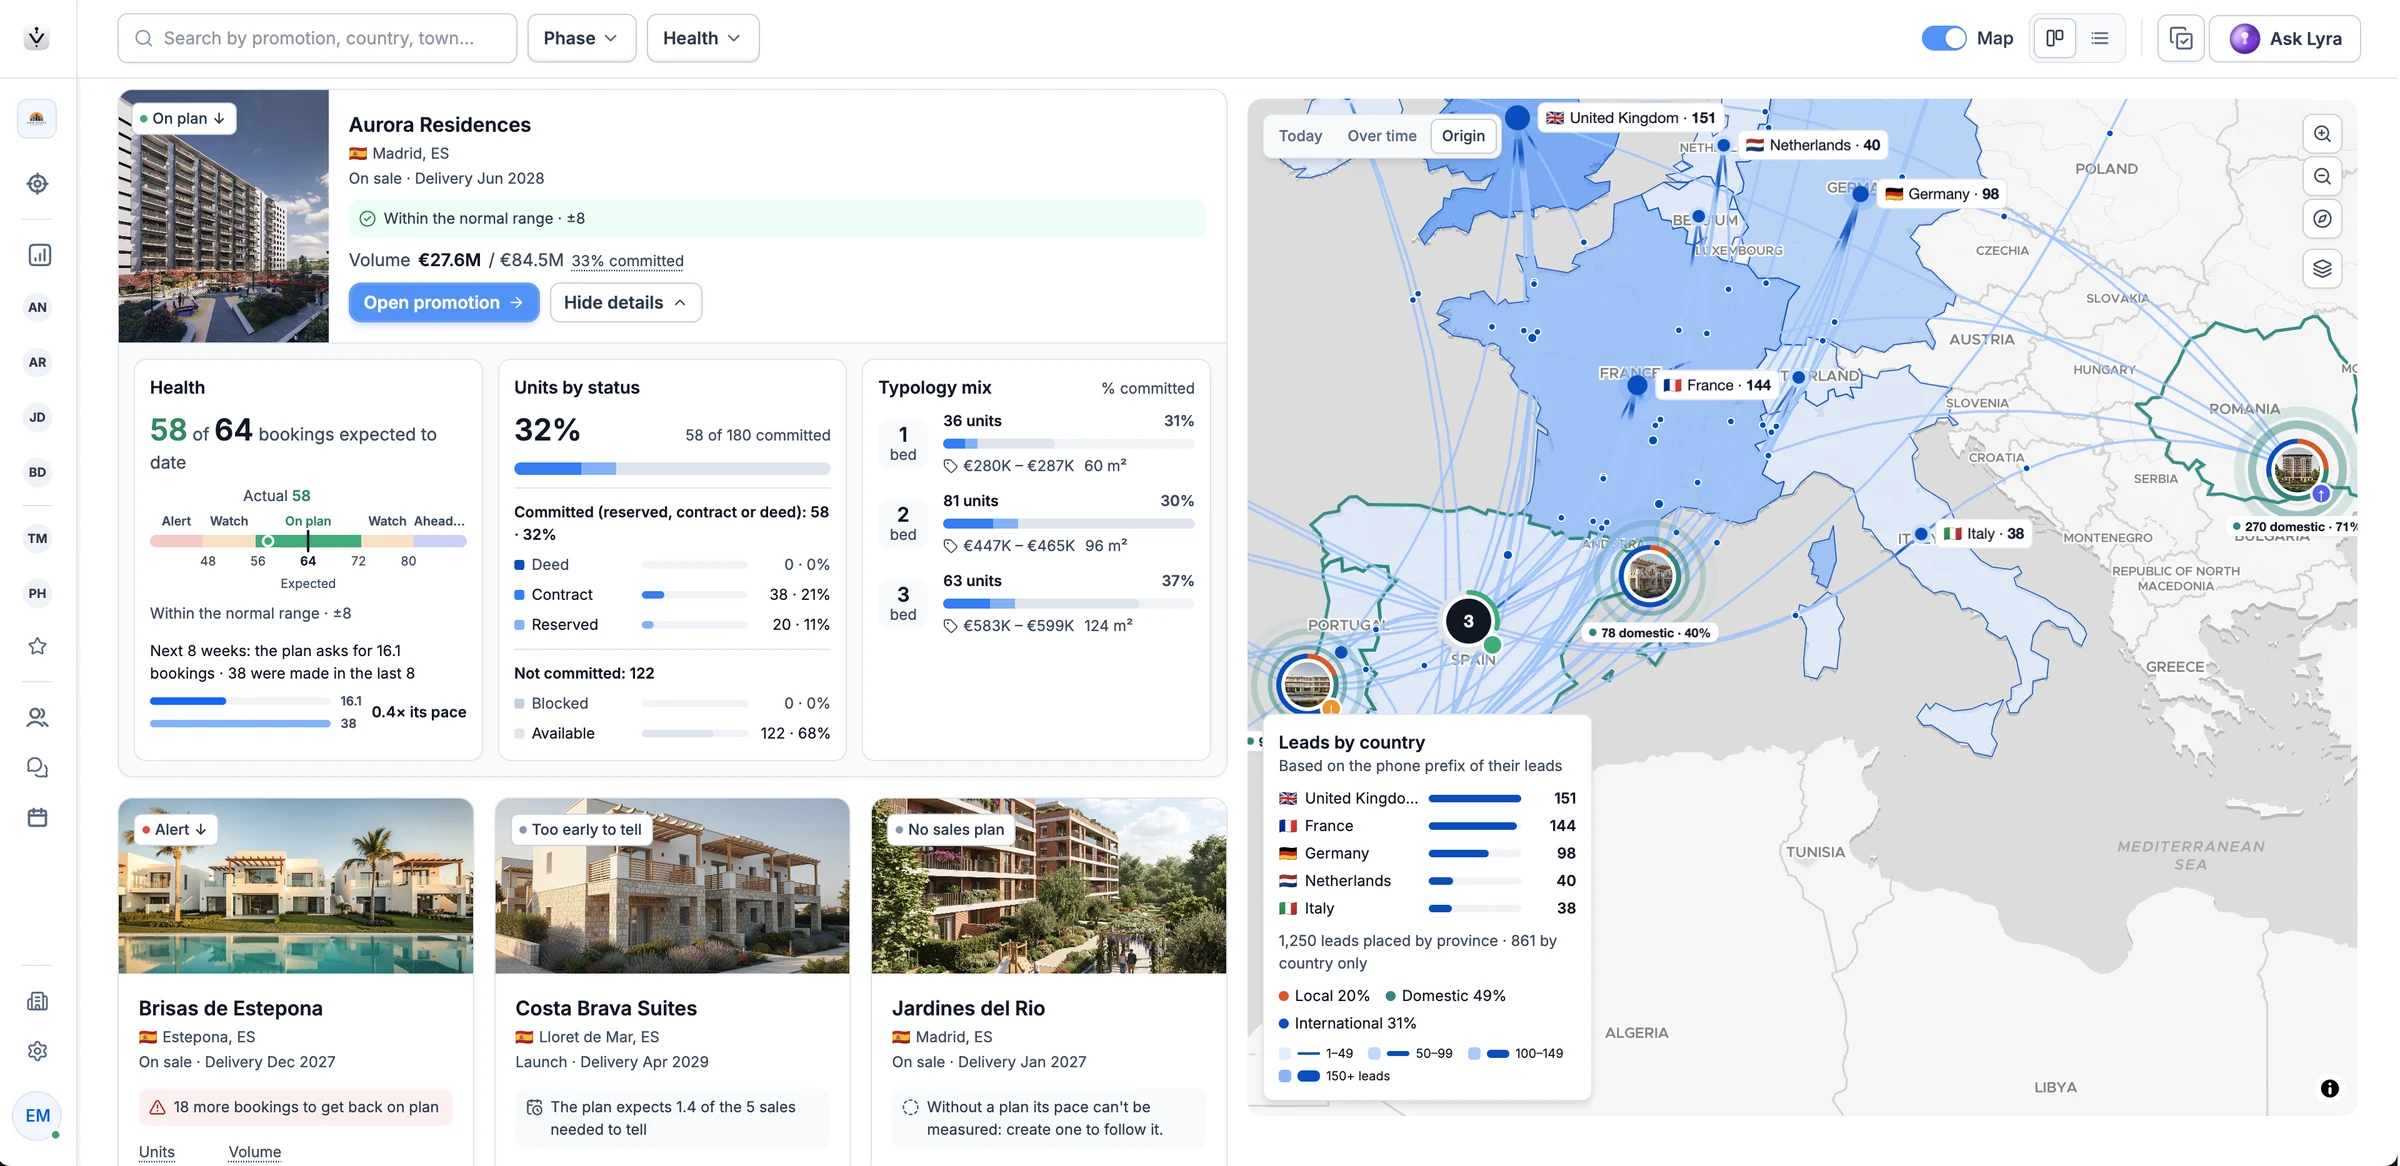Image resolution: width=2400 pixels, height=1166 pixels.
Task: Focus the promotion search field
Action: 317,38
